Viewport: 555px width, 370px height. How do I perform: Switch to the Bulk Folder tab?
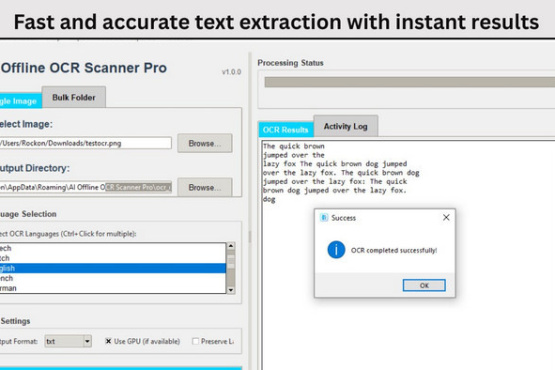click(74, 97)
